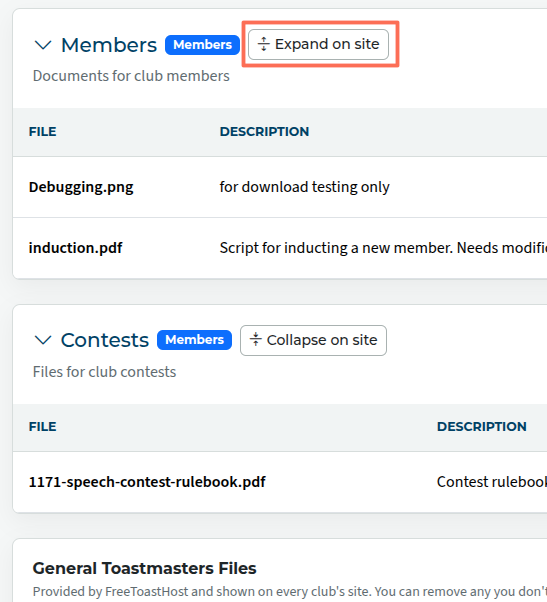Click the Members badge beside Members heading

click(202, 45)
